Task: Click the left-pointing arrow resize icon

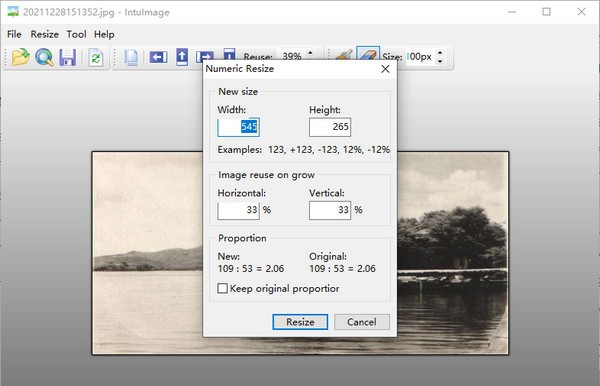Action: [158, 57]
